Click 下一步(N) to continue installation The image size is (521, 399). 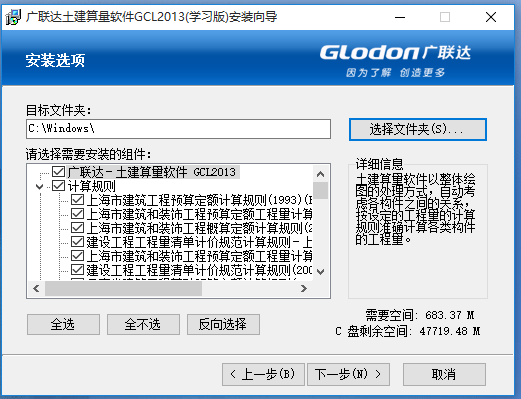(348, 374)
